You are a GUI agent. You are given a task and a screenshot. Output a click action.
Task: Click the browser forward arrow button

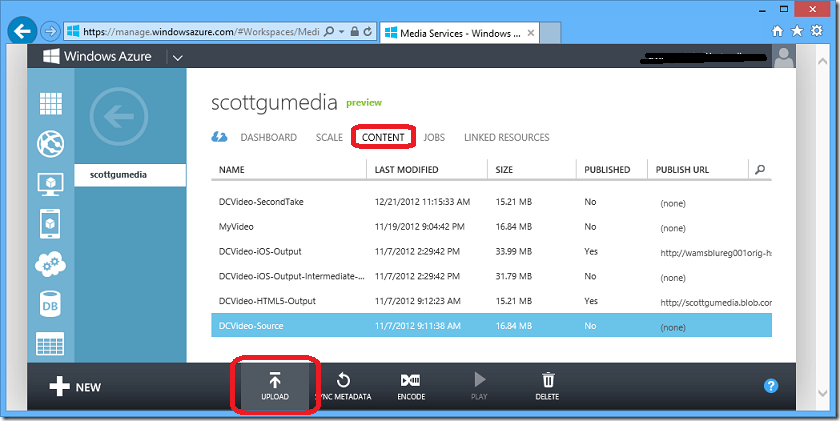50,32
